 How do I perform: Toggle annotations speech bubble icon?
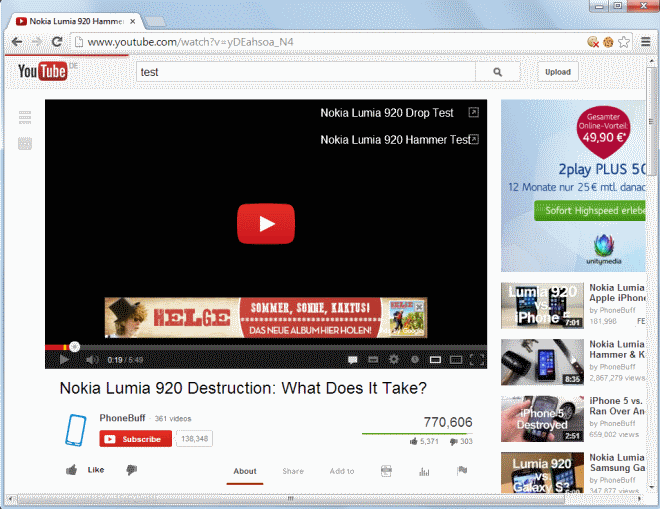(353, 360)
